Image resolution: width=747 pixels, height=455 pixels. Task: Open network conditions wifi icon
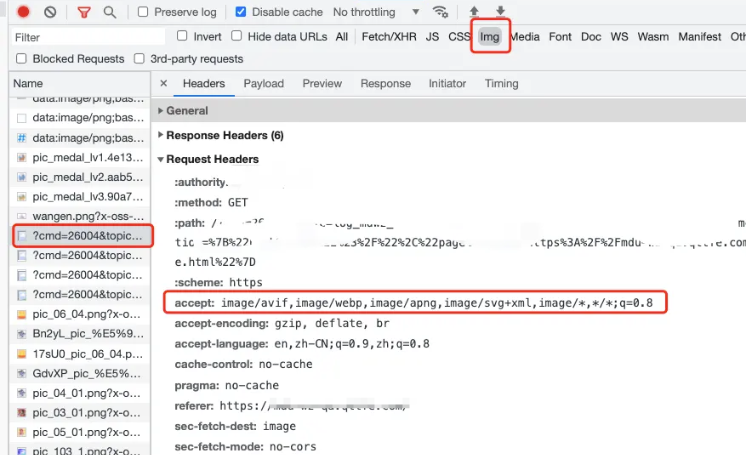[440, 12]
